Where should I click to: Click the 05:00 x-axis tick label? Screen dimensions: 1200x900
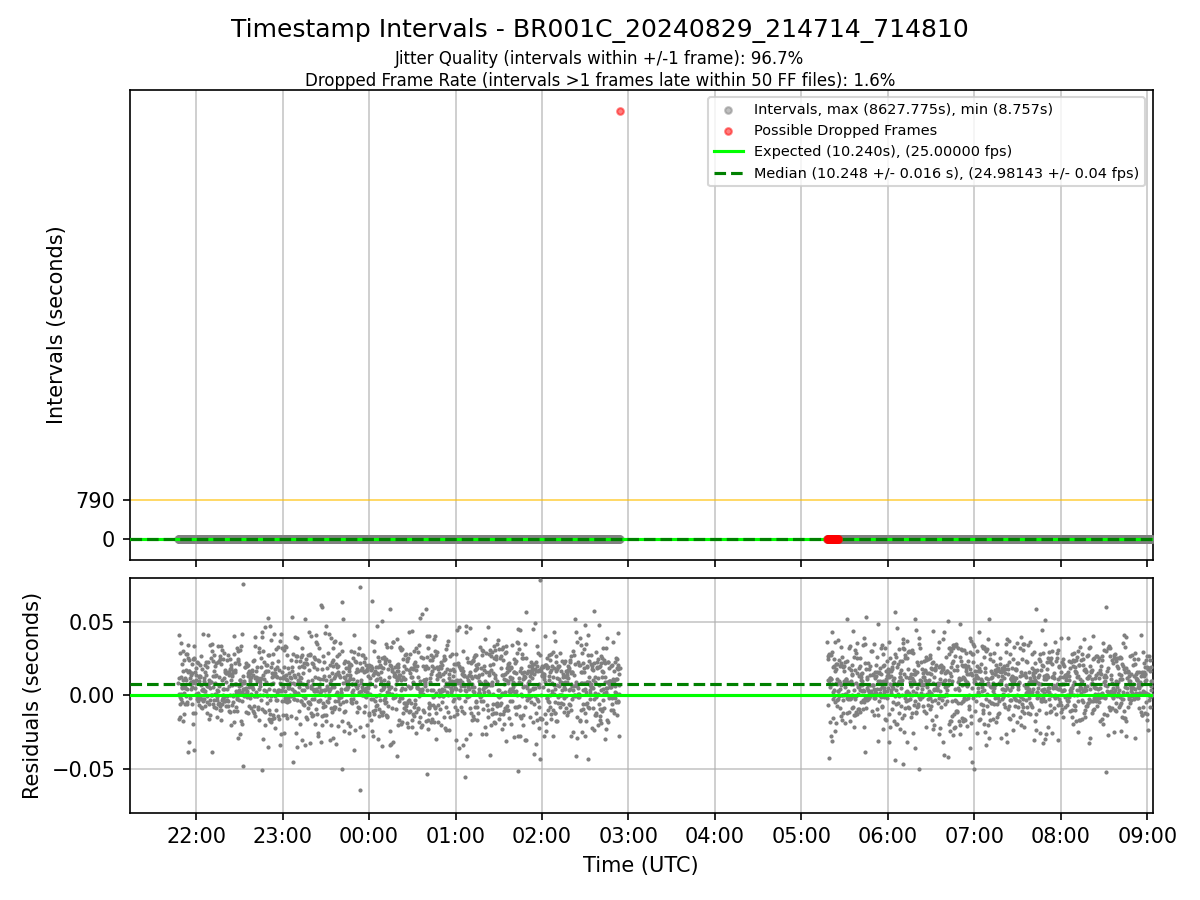(801, 835)
